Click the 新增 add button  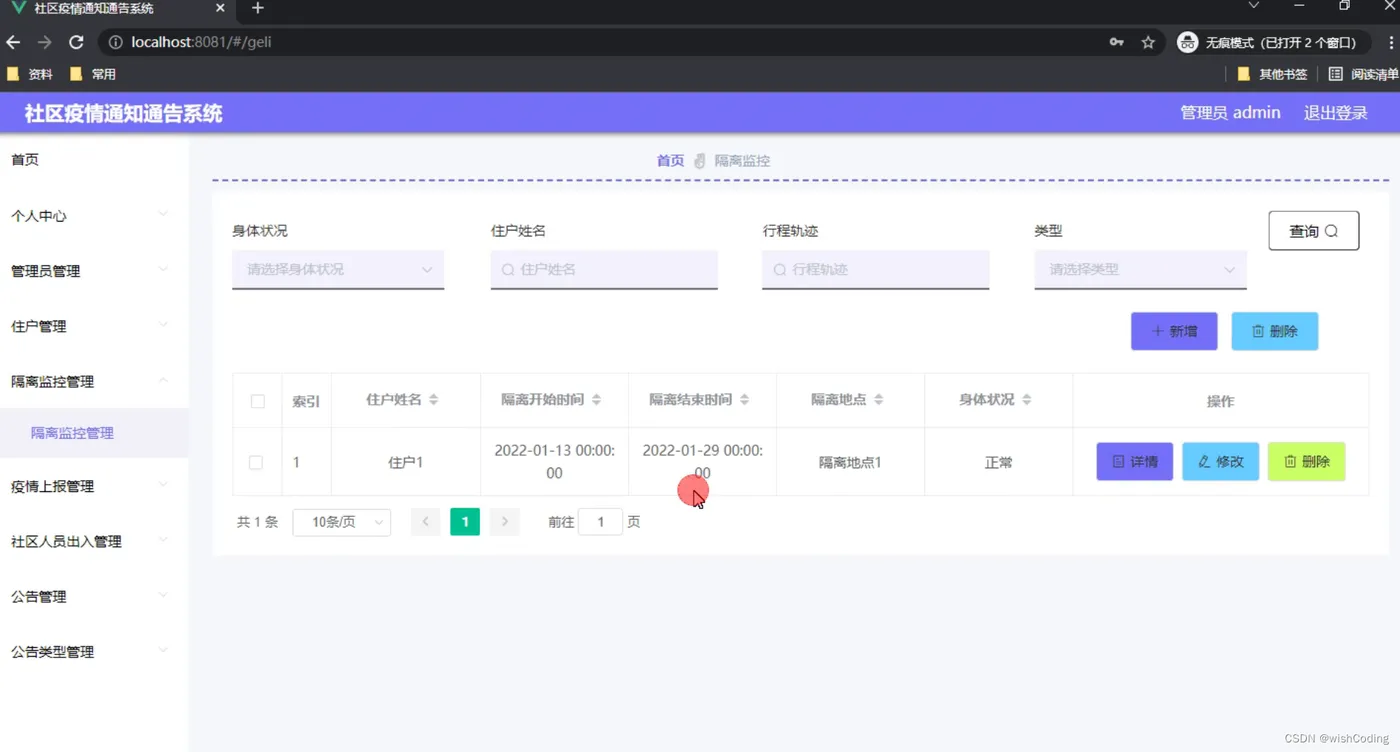1174,331
